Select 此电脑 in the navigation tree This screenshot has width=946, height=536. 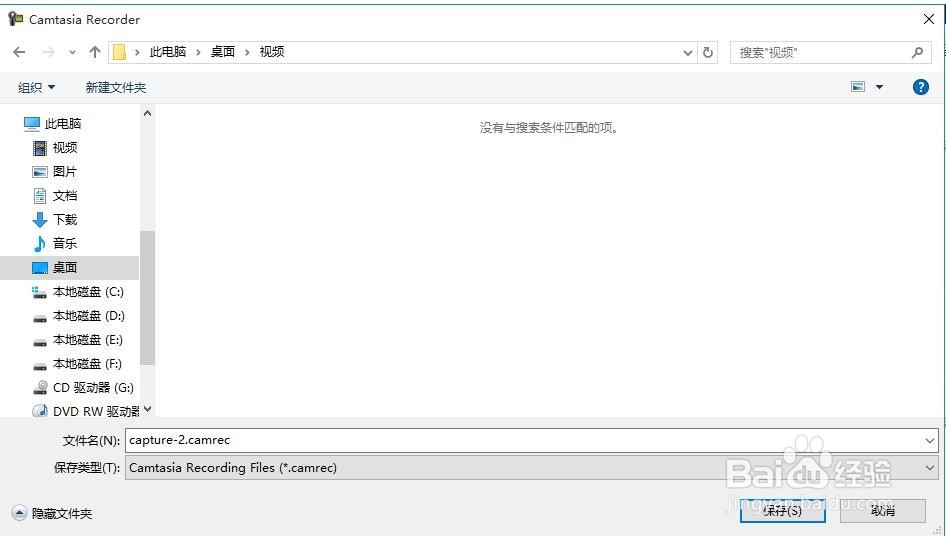click(x=52, y=124)
